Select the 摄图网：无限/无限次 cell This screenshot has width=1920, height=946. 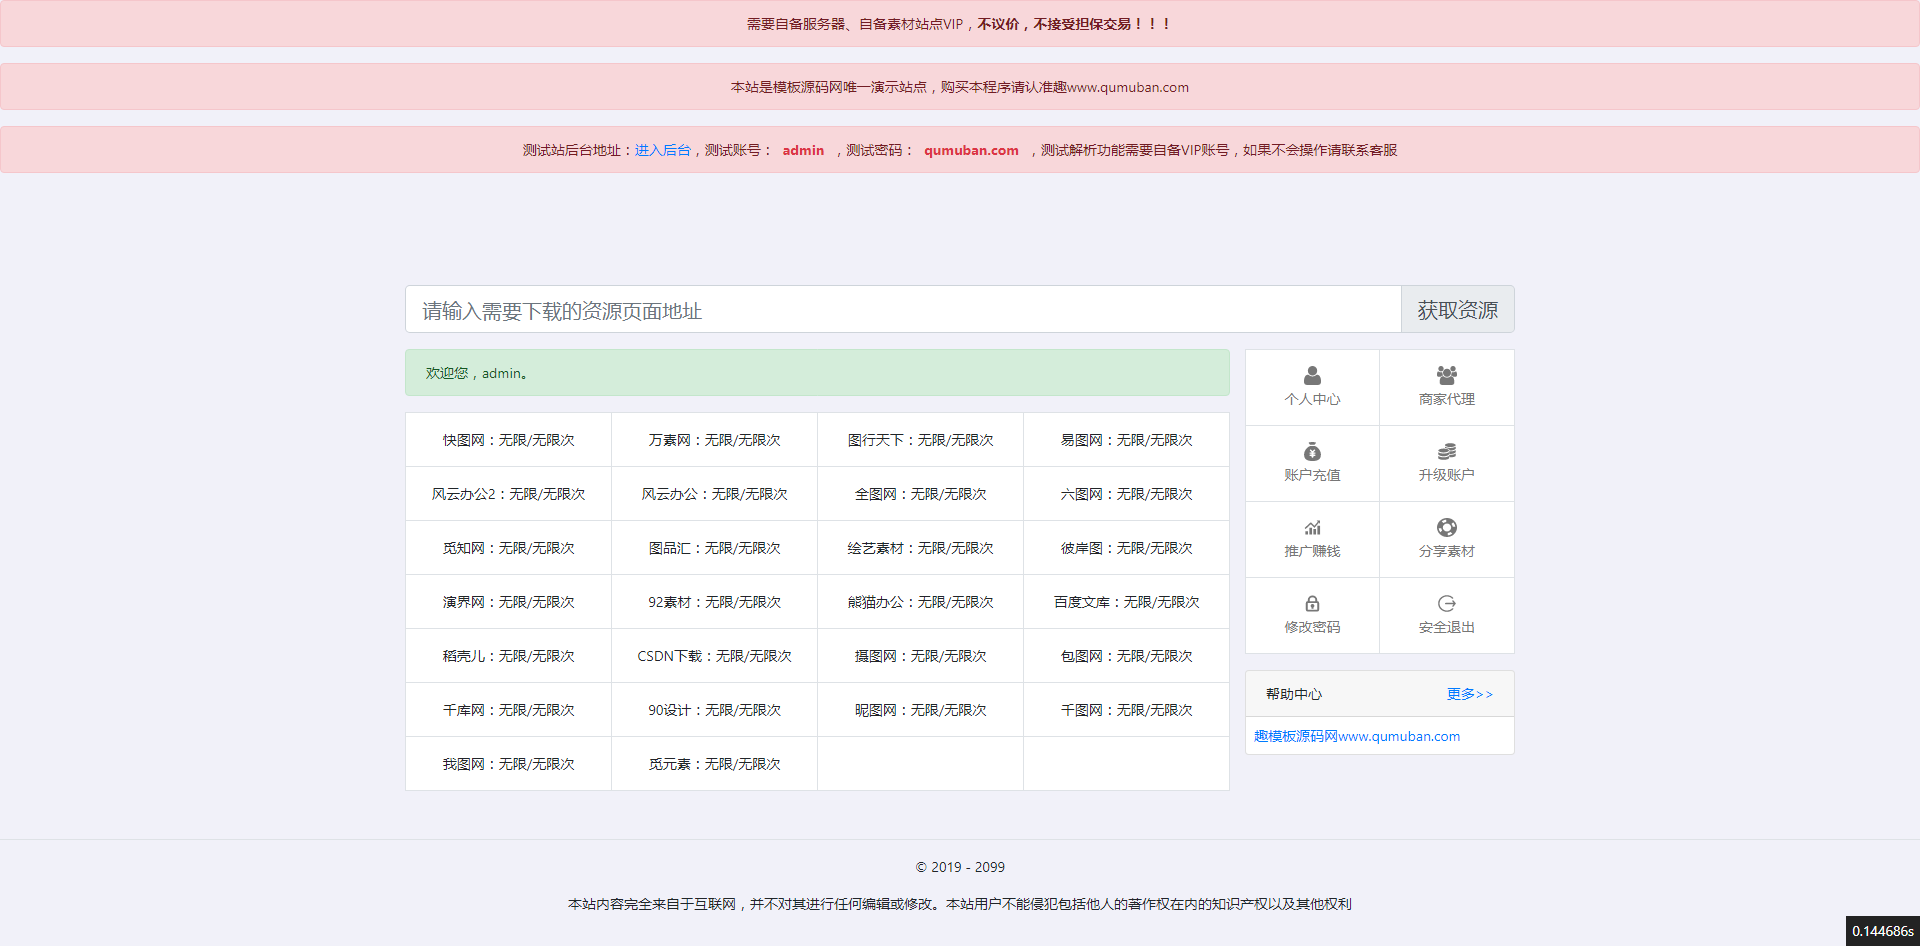pyautogui.click(x=920, y=656)
